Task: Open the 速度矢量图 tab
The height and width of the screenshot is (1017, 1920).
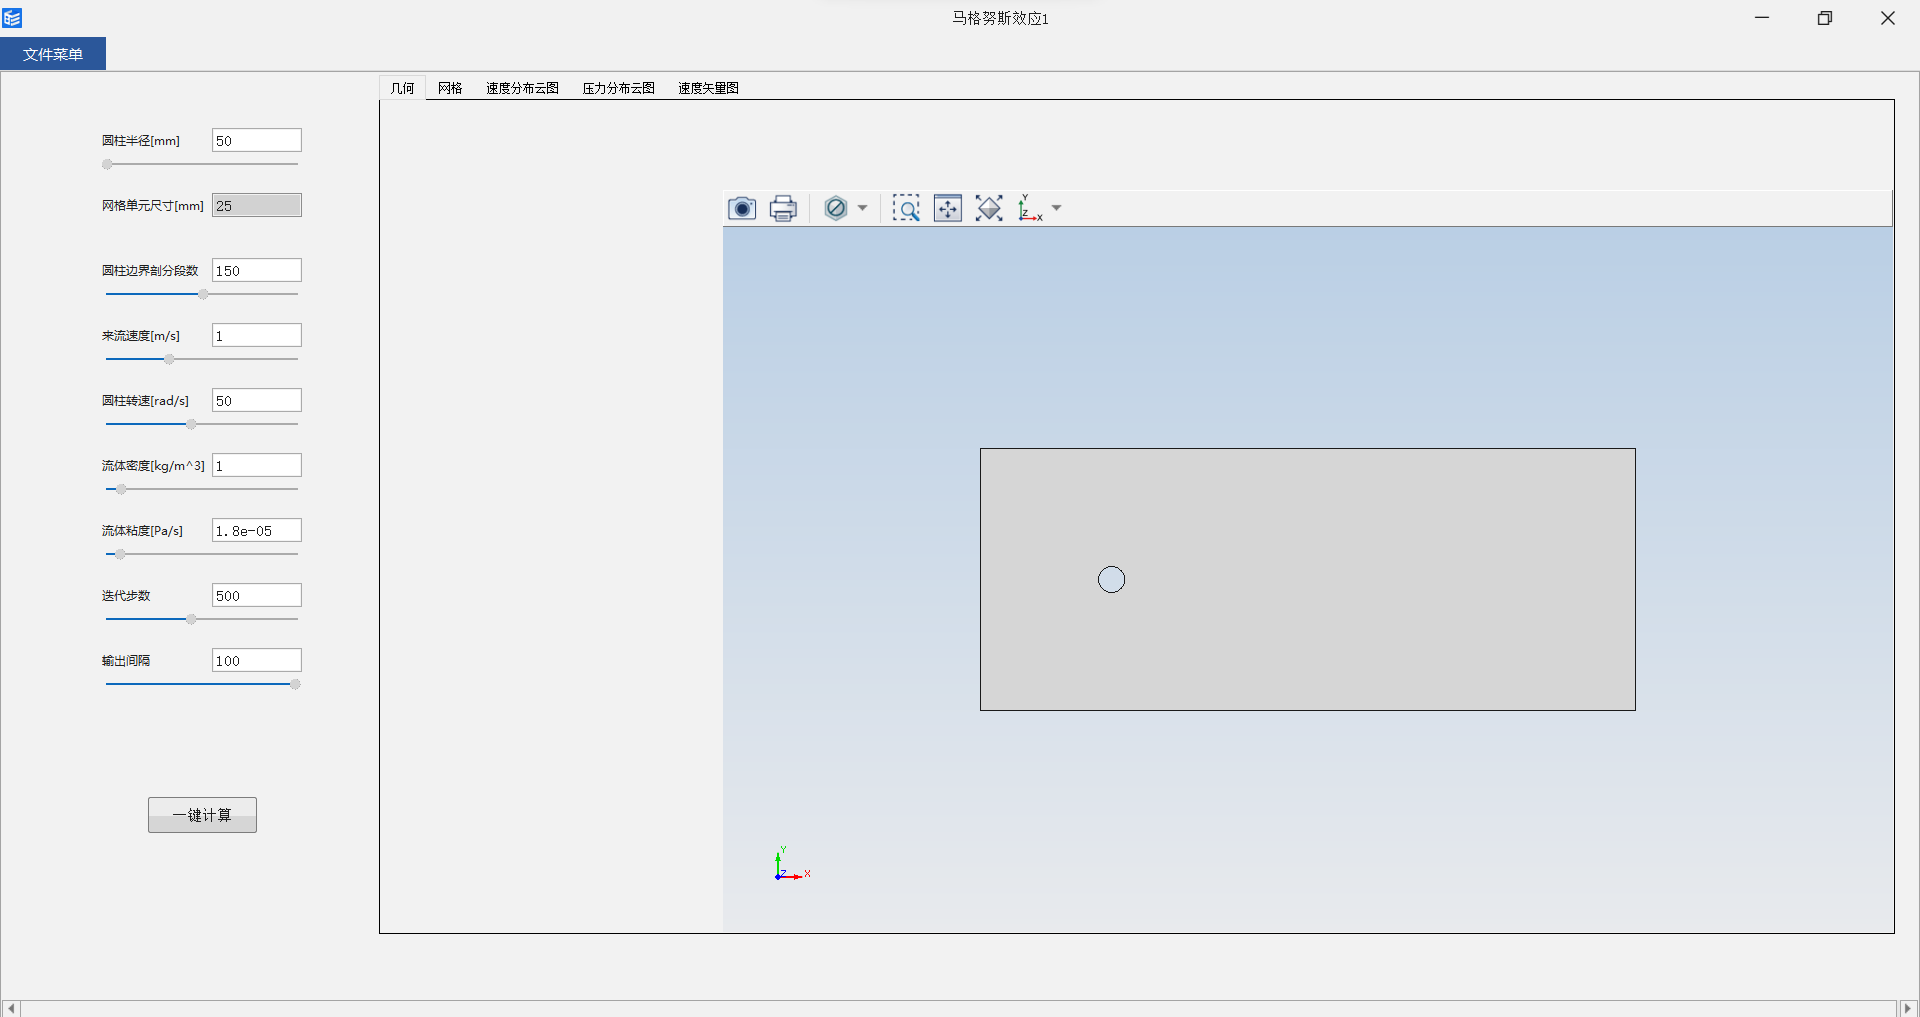Action: 708,88
